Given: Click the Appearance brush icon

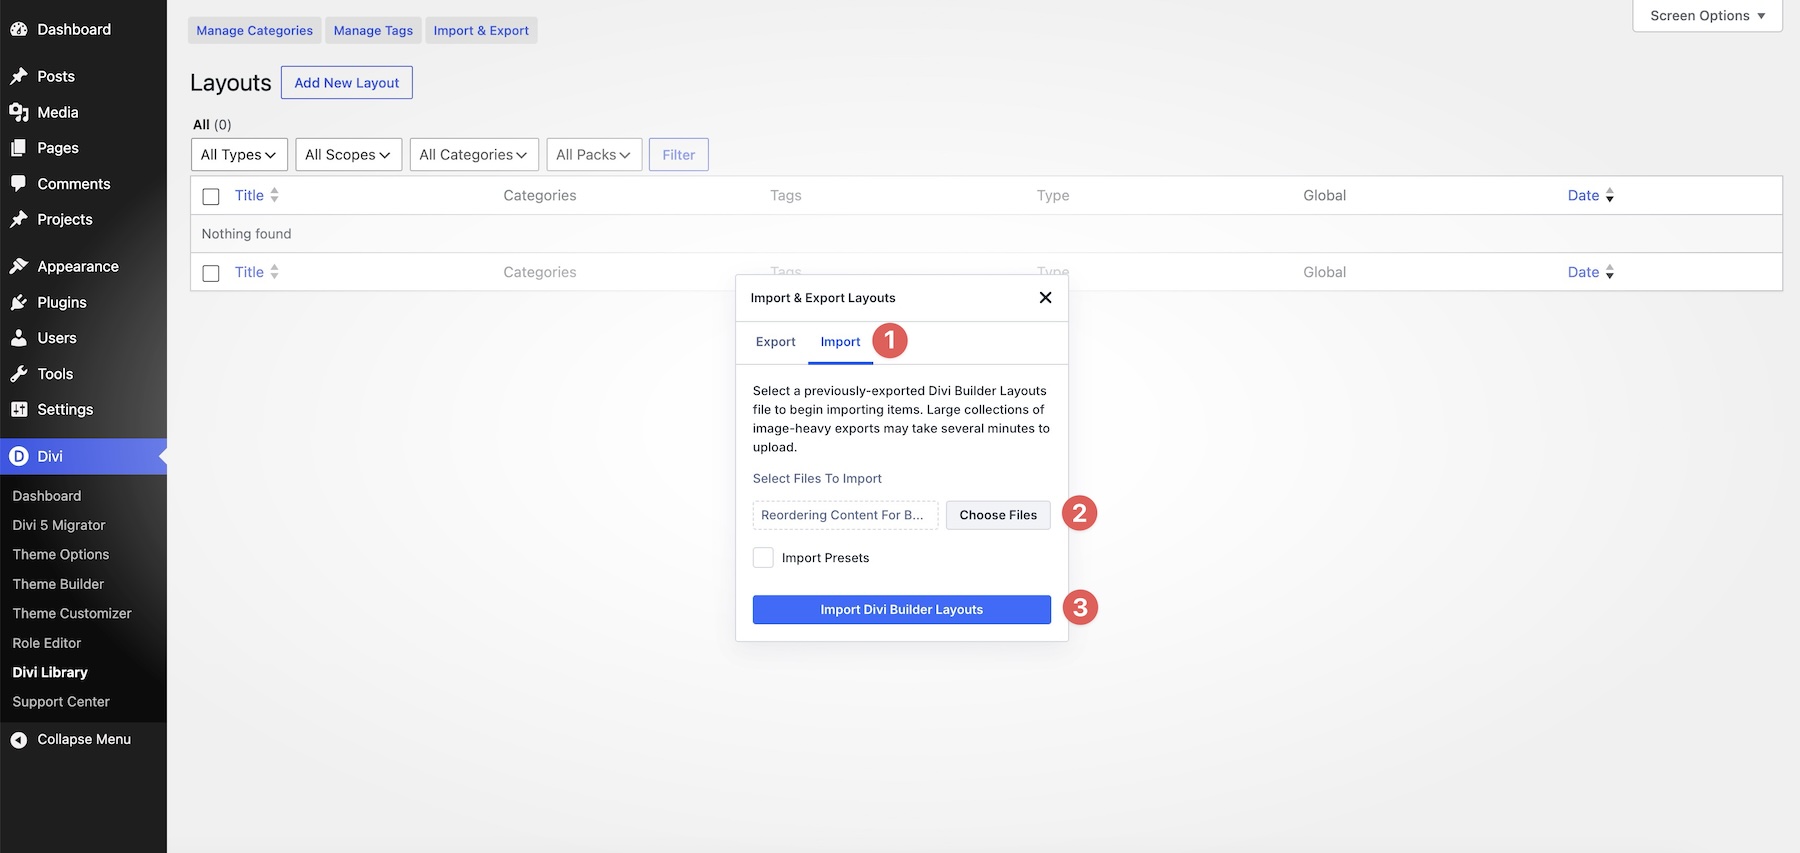Looking at the screenshot, I should click(x=19, y=266).
